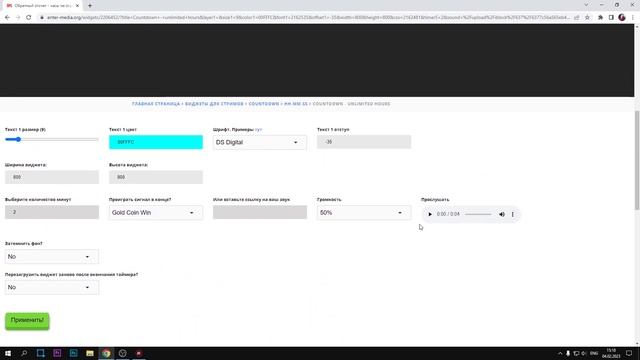Open OBS Studio from the taskbar
The image size is (640, 360).
coord(122,353)
